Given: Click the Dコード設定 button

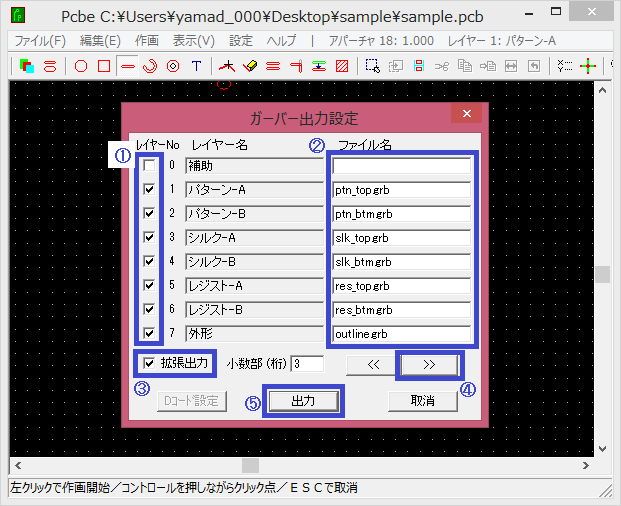Looking at the screenshot, I should 192,401.
